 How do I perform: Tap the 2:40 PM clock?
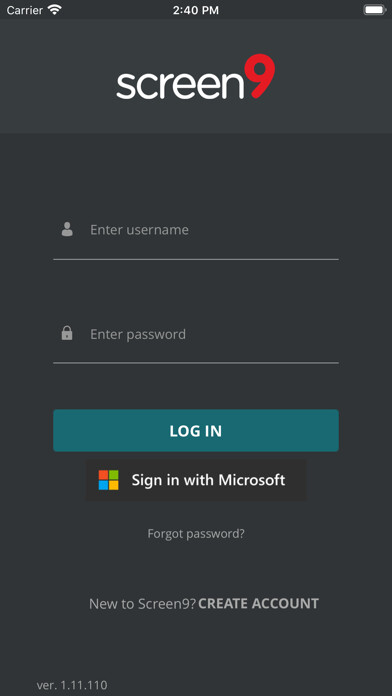pyautogui.click(x=196, y=10)
